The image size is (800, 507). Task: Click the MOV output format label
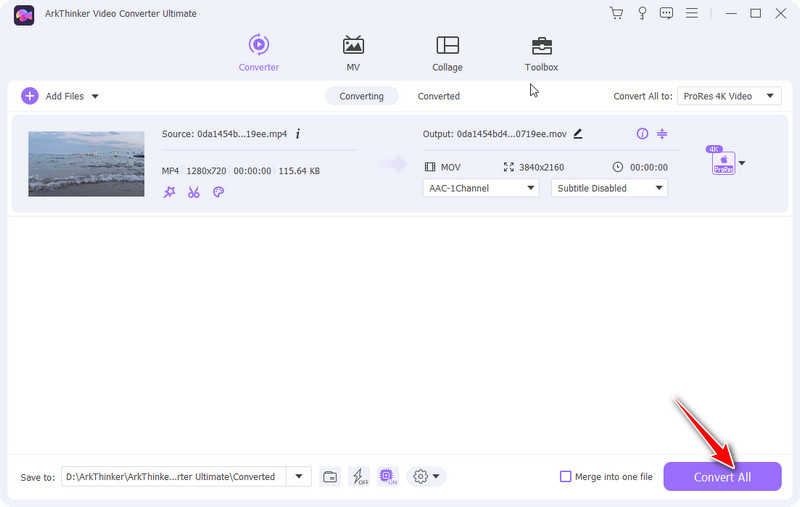point(451,167)
